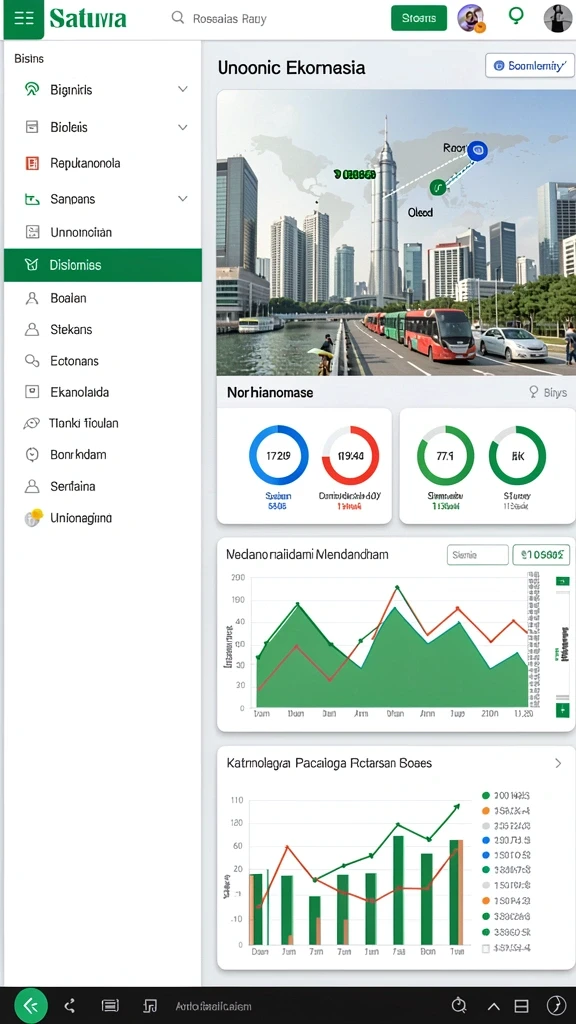The image size is (576, 1024).
Task: Click the share icon in bottom bar
Action: (x=71, y=1006)
